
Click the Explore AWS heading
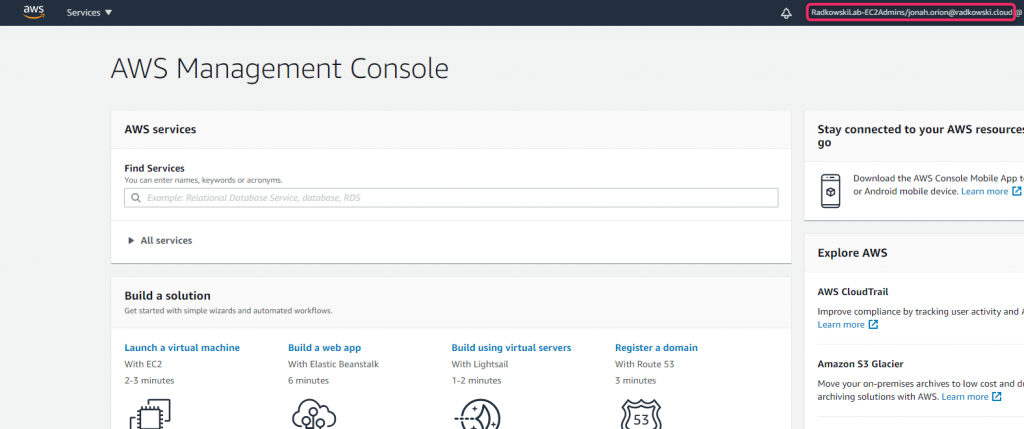[x=852, y=253]
